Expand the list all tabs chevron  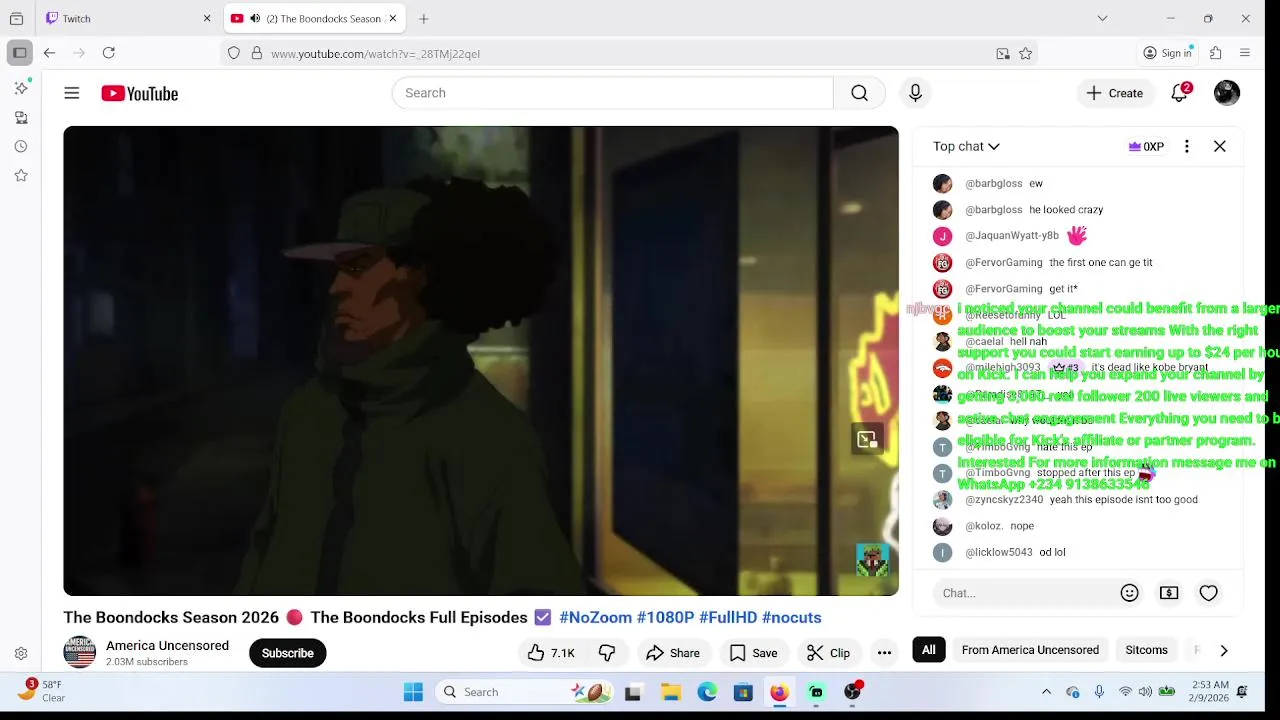point(1102,18)
